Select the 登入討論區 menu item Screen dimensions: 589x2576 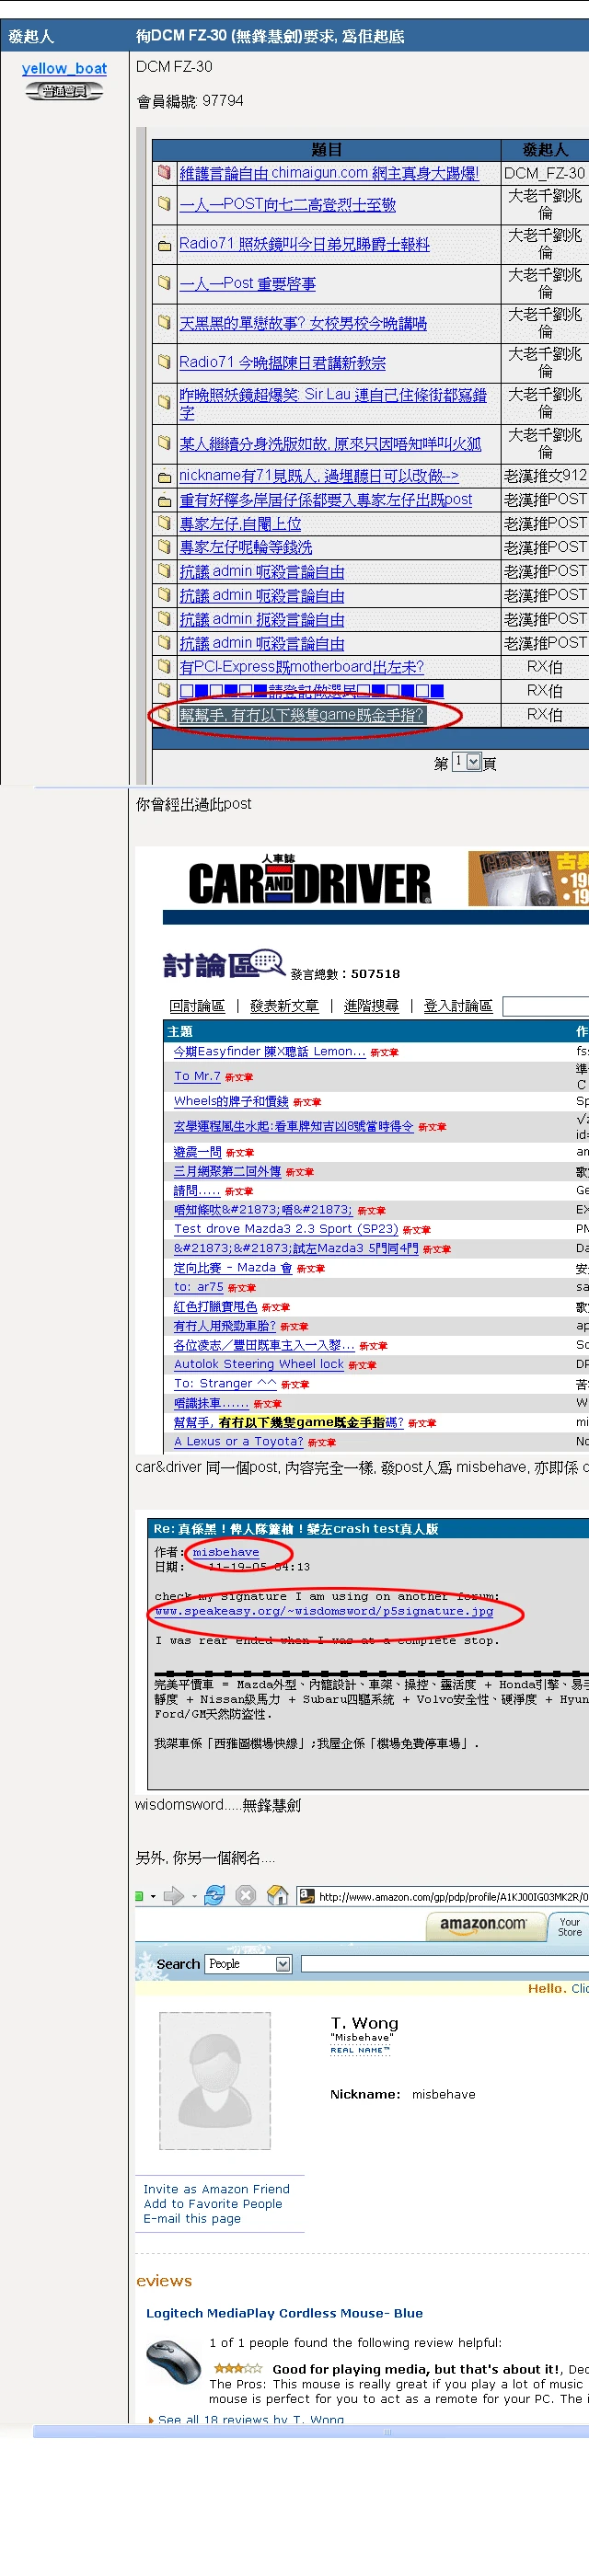tap(458, 1006)
